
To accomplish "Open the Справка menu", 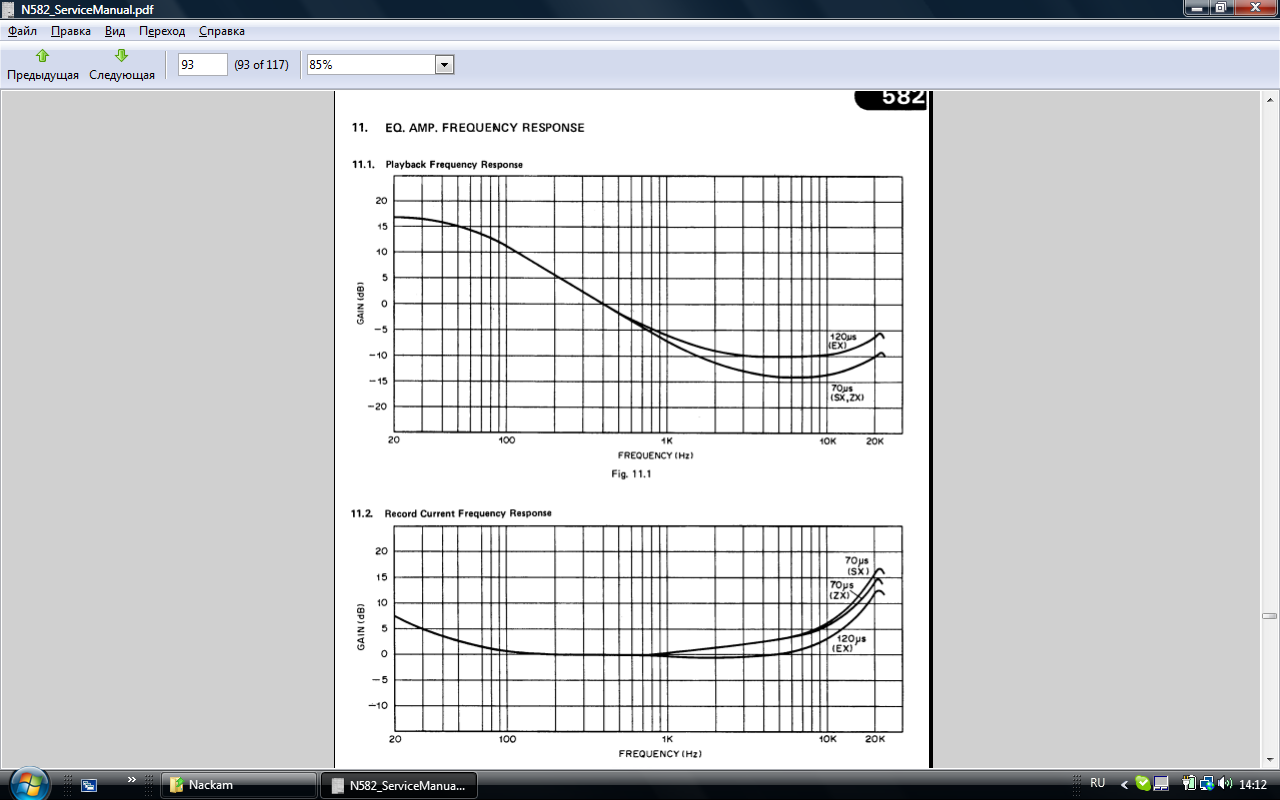I will coord(221,31).
